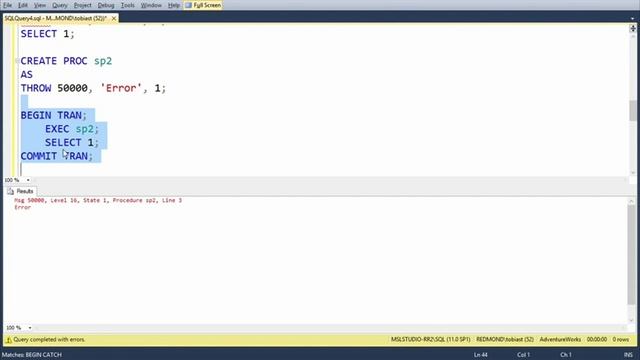Open the Query menu
The width and height of the screenshot is (640, 360).
coord(60,5)
